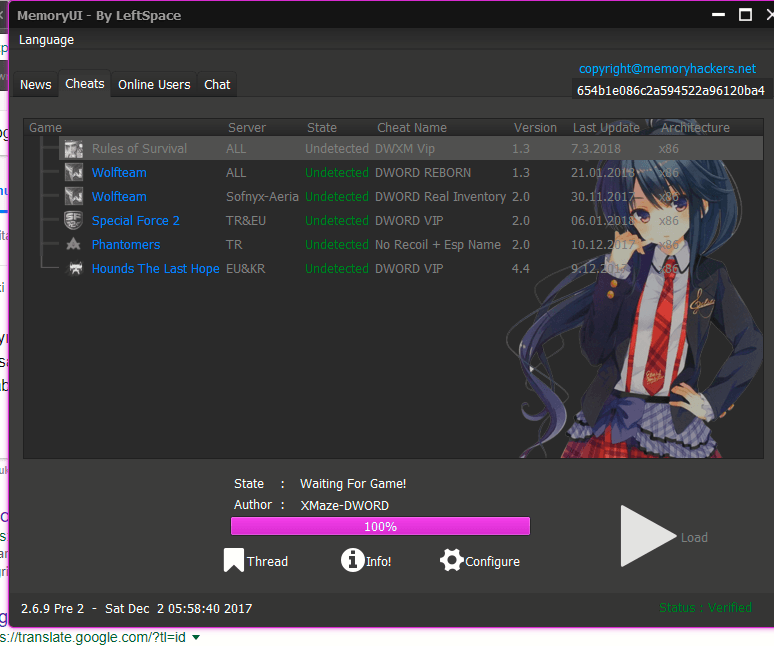Choose the Special Force 2 entry
The width and height of the screenshot is (774, 646).
pos(411,220)
